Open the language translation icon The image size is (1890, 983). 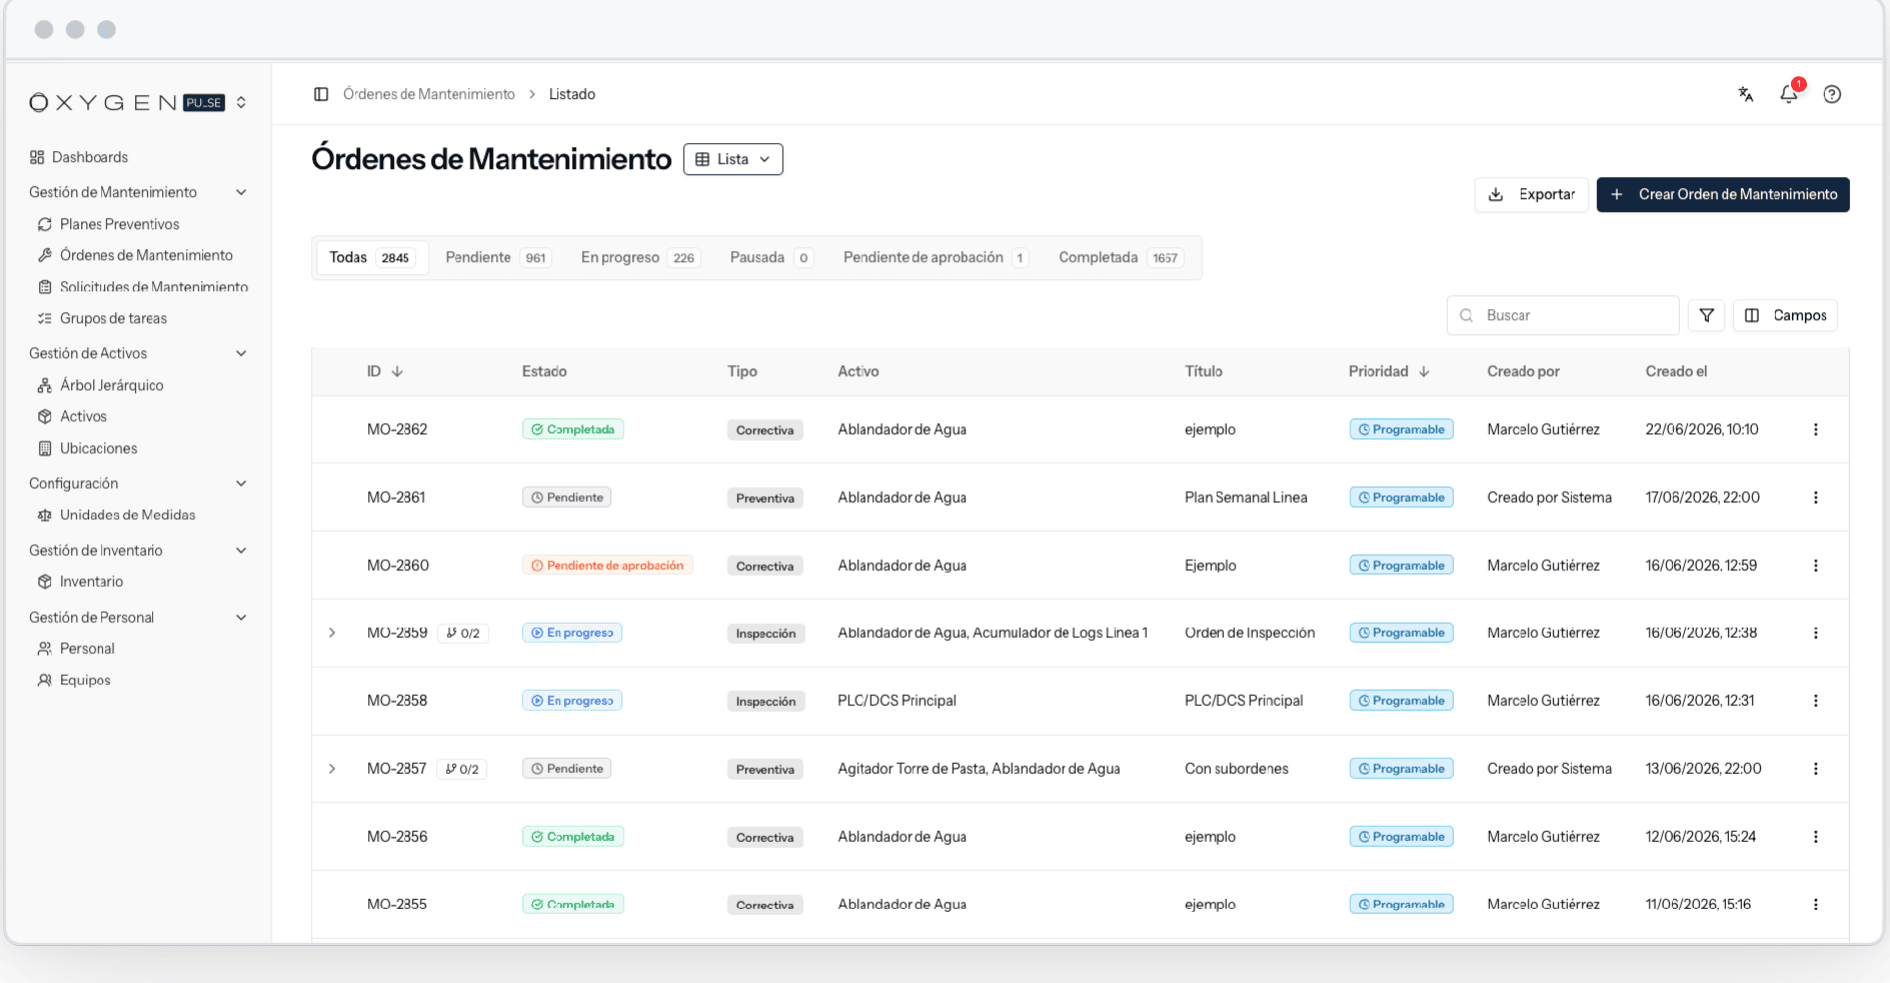(x=1746, y=94)
